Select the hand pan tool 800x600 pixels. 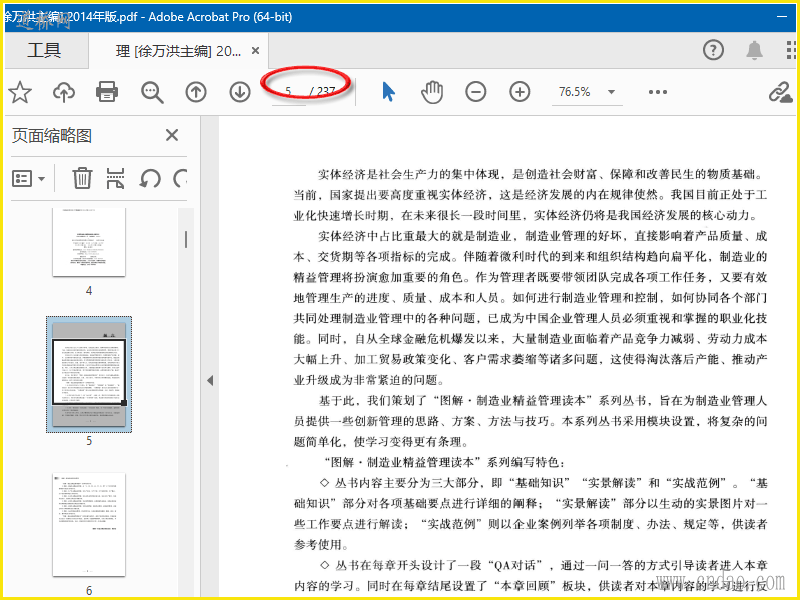coord(432,92)
